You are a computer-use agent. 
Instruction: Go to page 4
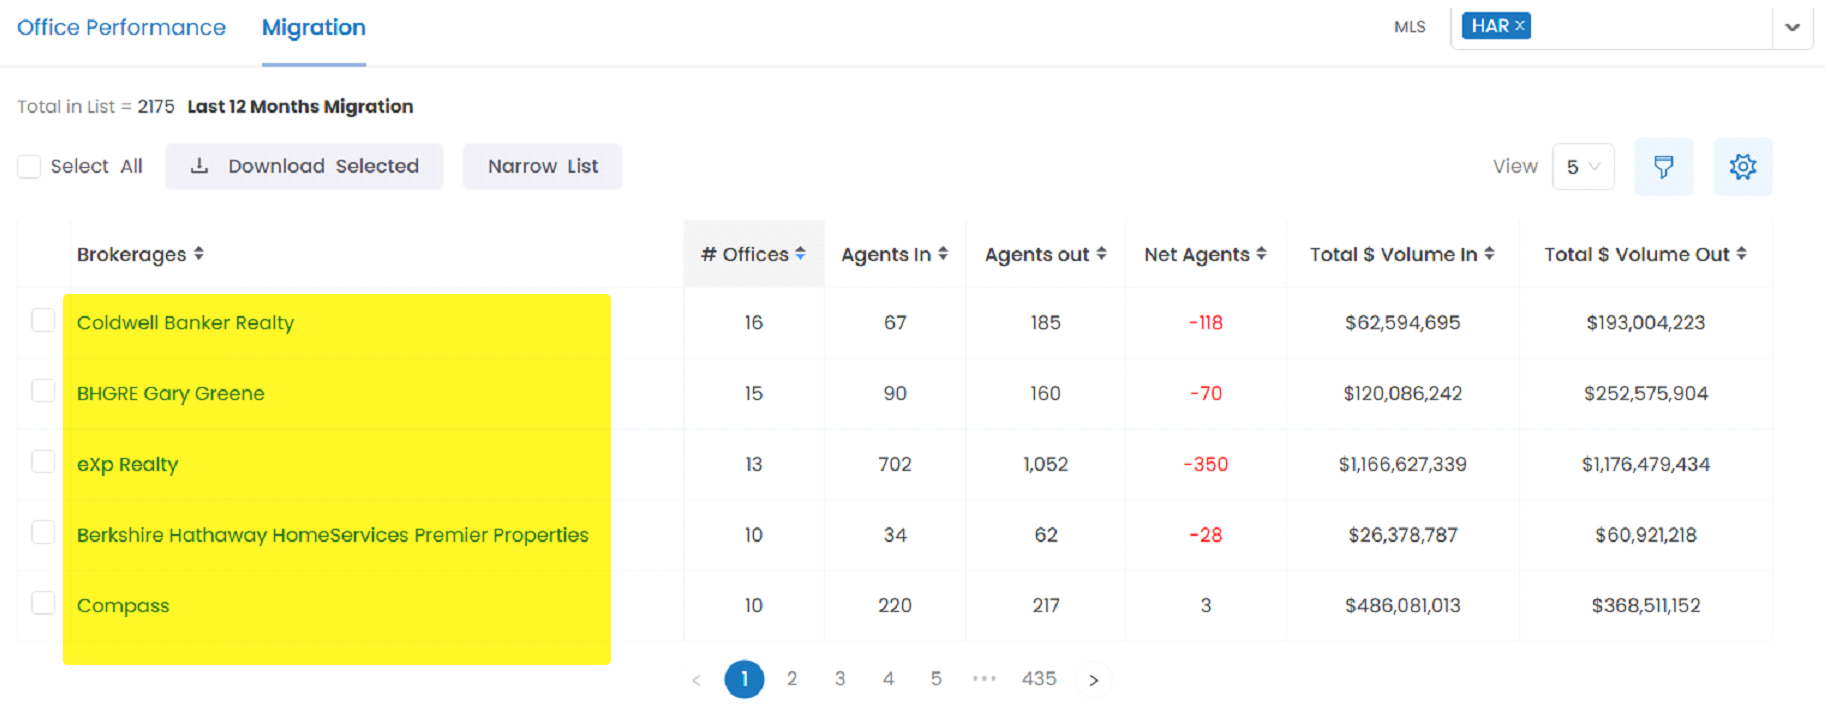[888, 679]
